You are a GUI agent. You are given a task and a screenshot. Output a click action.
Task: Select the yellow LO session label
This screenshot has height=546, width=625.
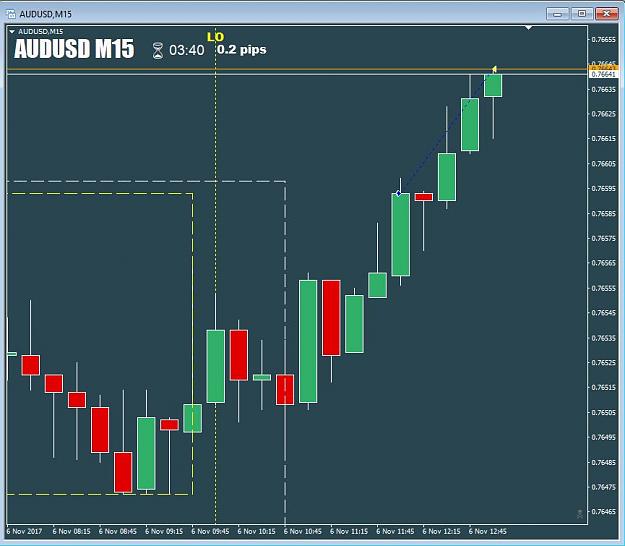tap(215, 37)
